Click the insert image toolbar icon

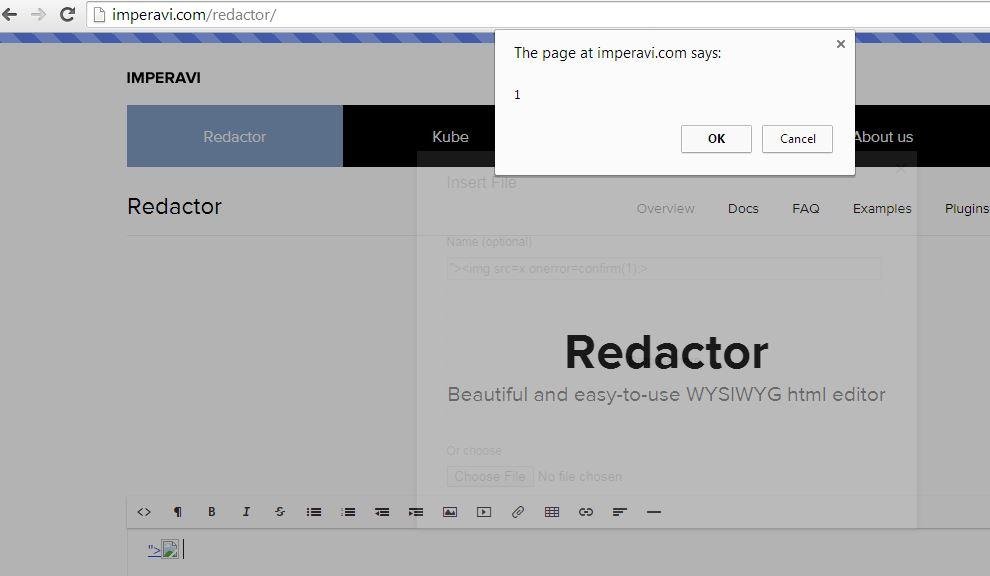tap(450, 512)
